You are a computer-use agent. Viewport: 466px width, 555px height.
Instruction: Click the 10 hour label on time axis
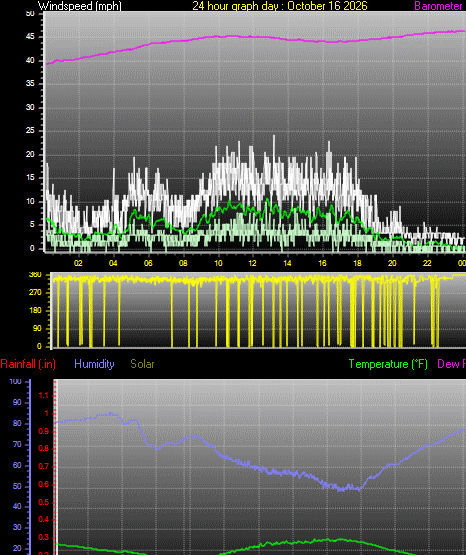tap(218, 263)
